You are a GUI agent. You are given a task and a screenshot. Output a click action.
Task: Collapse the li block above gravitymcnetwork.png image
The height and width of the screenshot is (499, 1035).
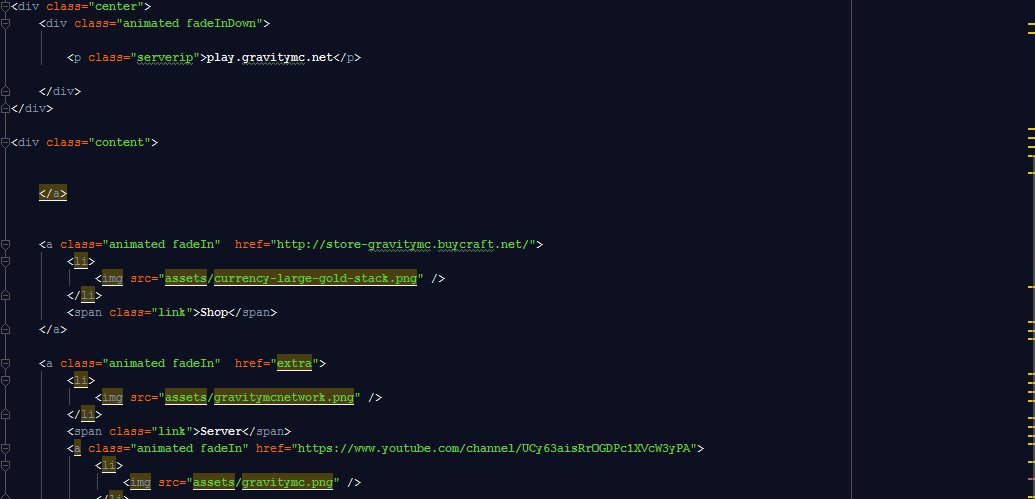[5, 380]
